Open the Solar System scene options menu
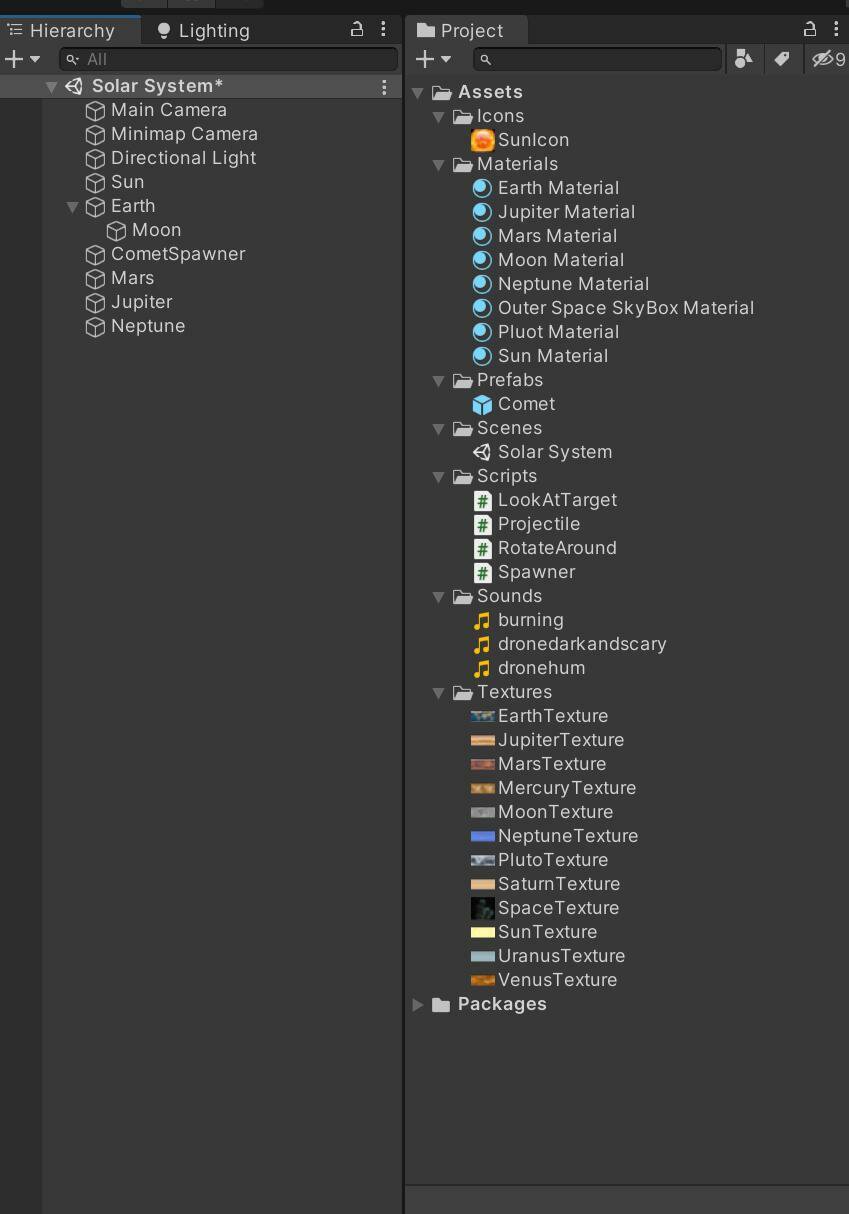 pyautogui.click(x=384, y=87)
